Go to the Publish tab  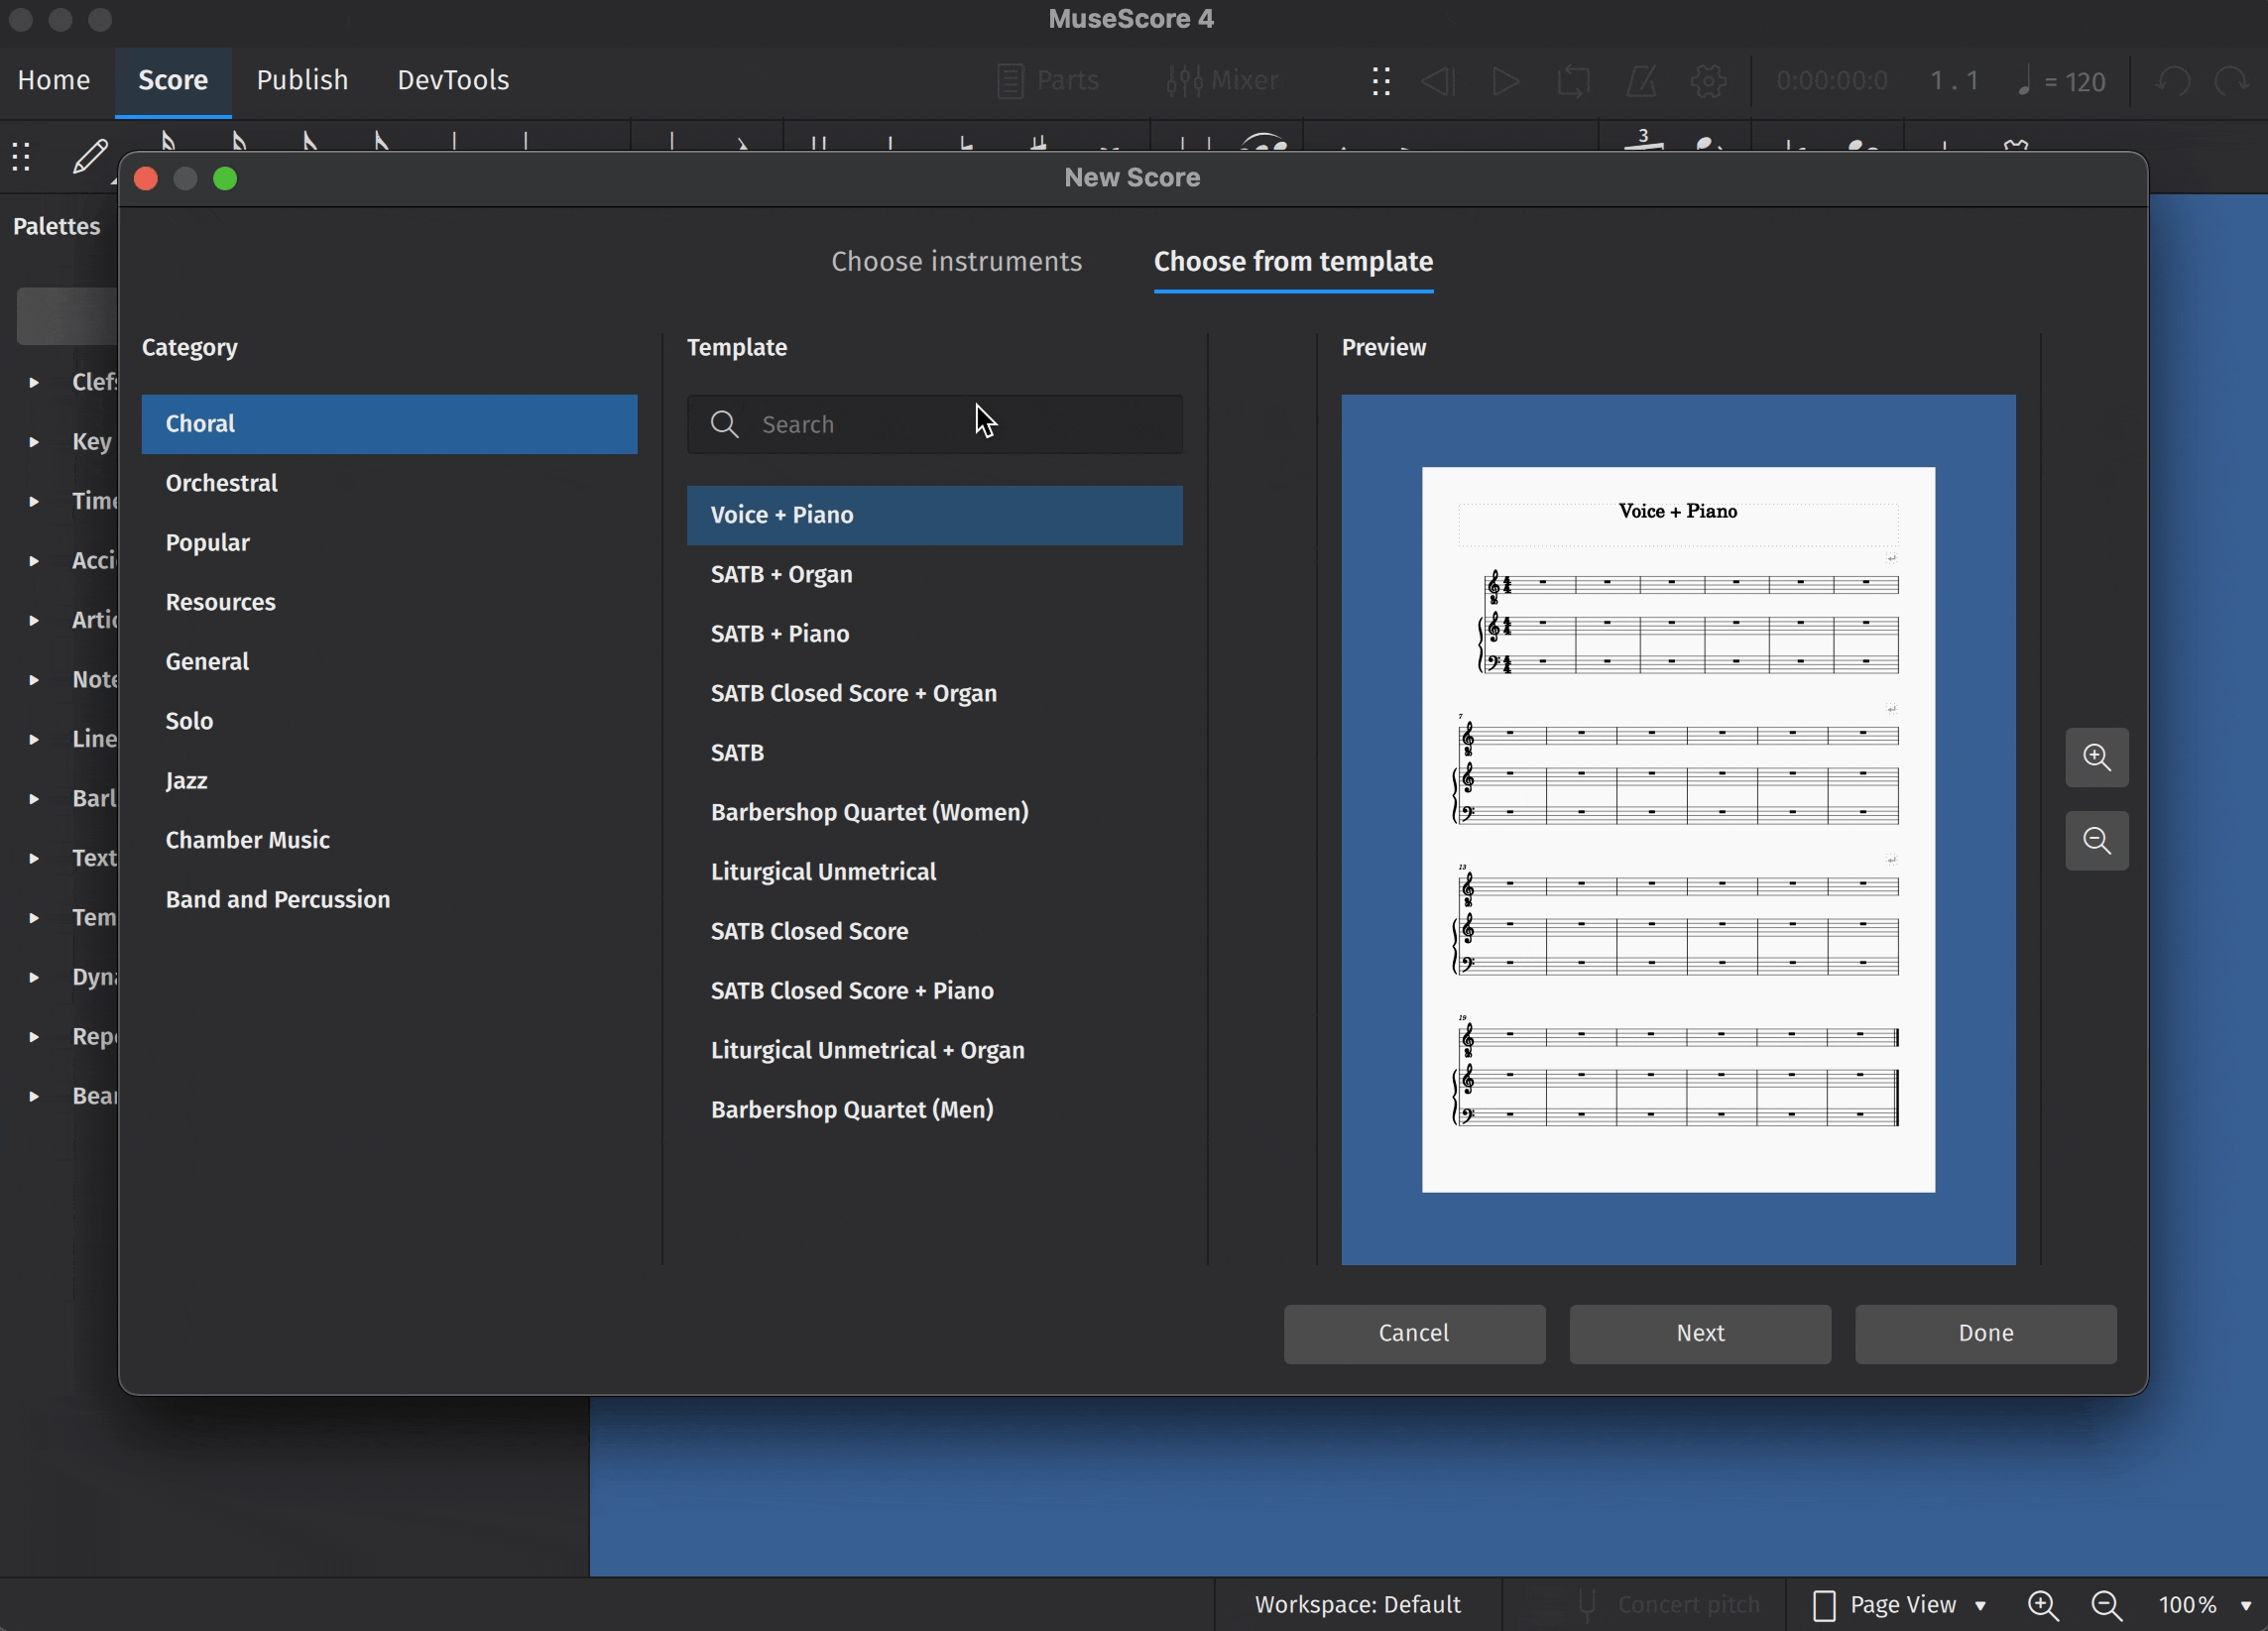click(302, 80)
